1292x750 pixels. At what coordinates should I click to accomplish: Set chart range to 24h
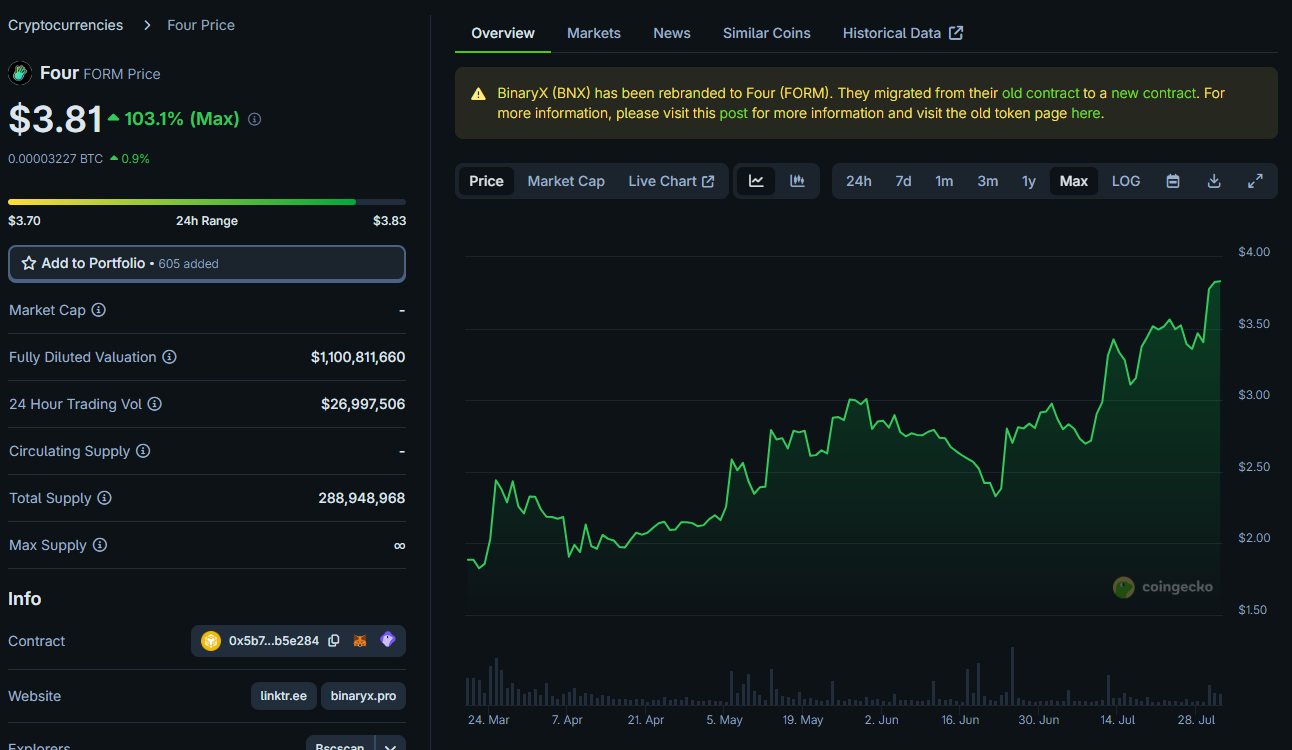click(x=858, y=181)
